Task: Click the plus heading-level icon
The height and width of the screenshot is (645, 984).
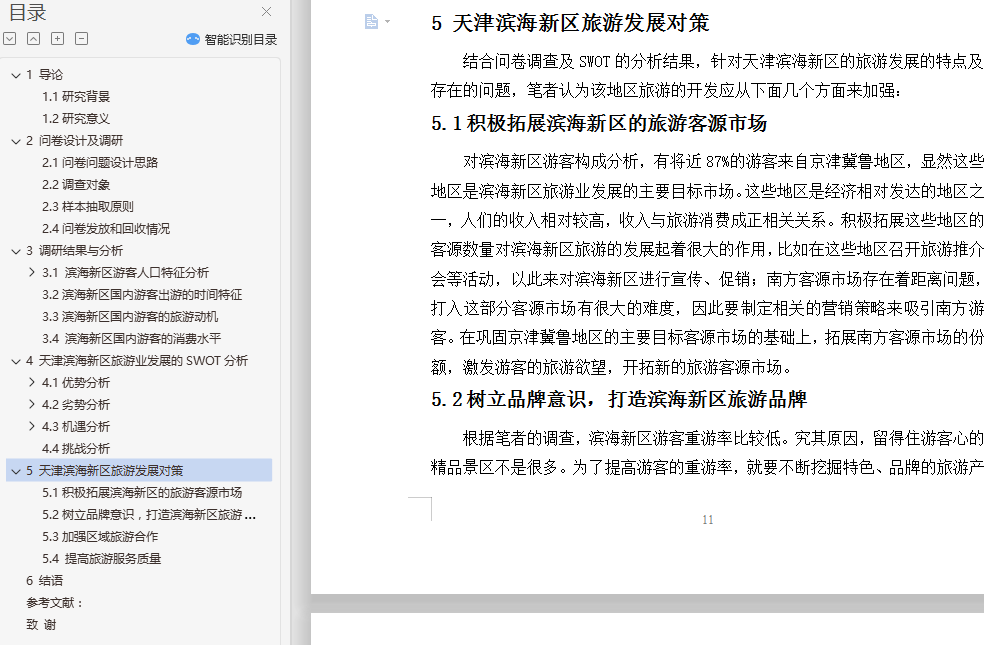Action: point(57,39)
